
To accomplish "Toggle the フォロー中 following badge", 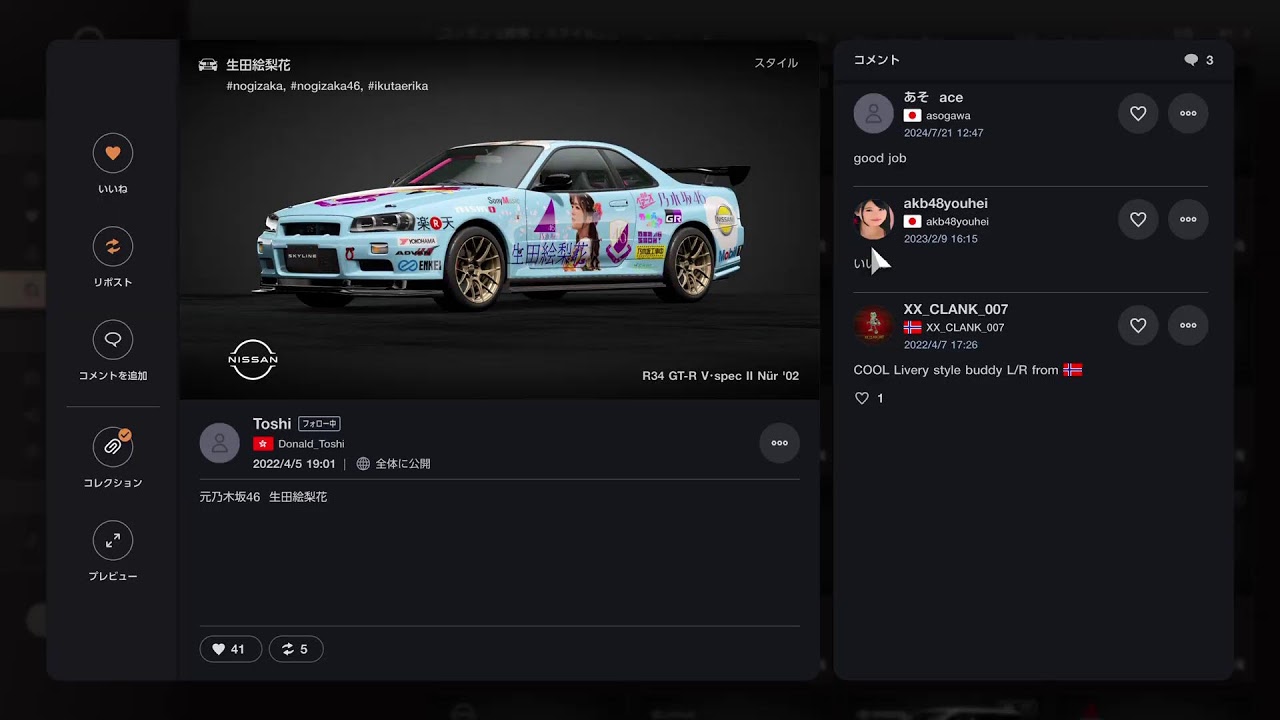I will click(x=320, y=424).
